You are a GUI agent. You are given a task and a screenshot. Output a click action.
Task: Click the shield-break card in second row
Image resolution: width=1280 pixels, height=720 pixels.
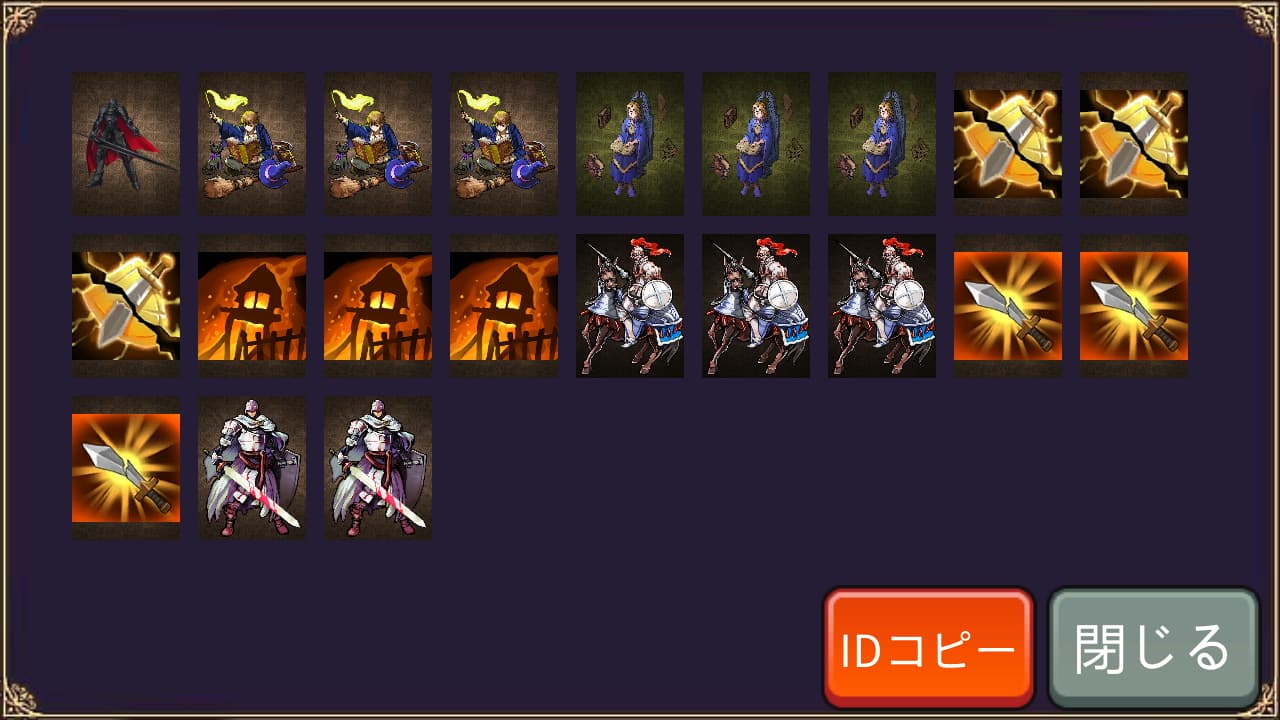(x=126, y=306)
